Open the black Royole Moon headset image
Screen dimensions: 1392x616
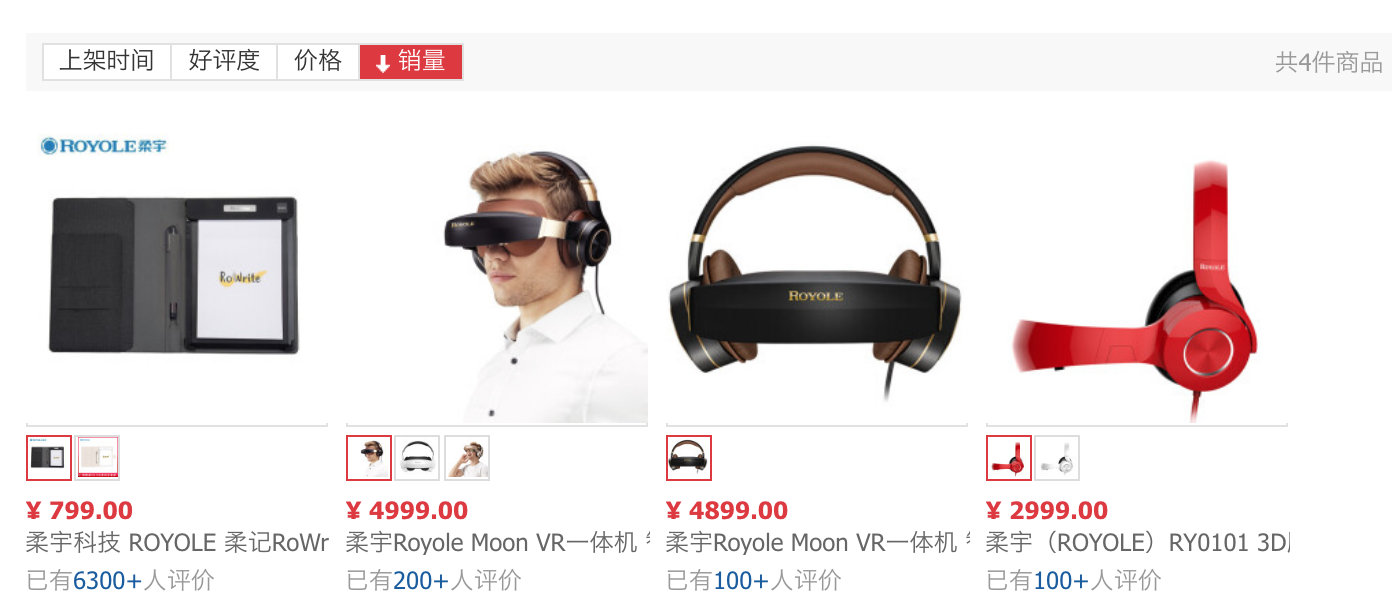click(x=817, y=272)
